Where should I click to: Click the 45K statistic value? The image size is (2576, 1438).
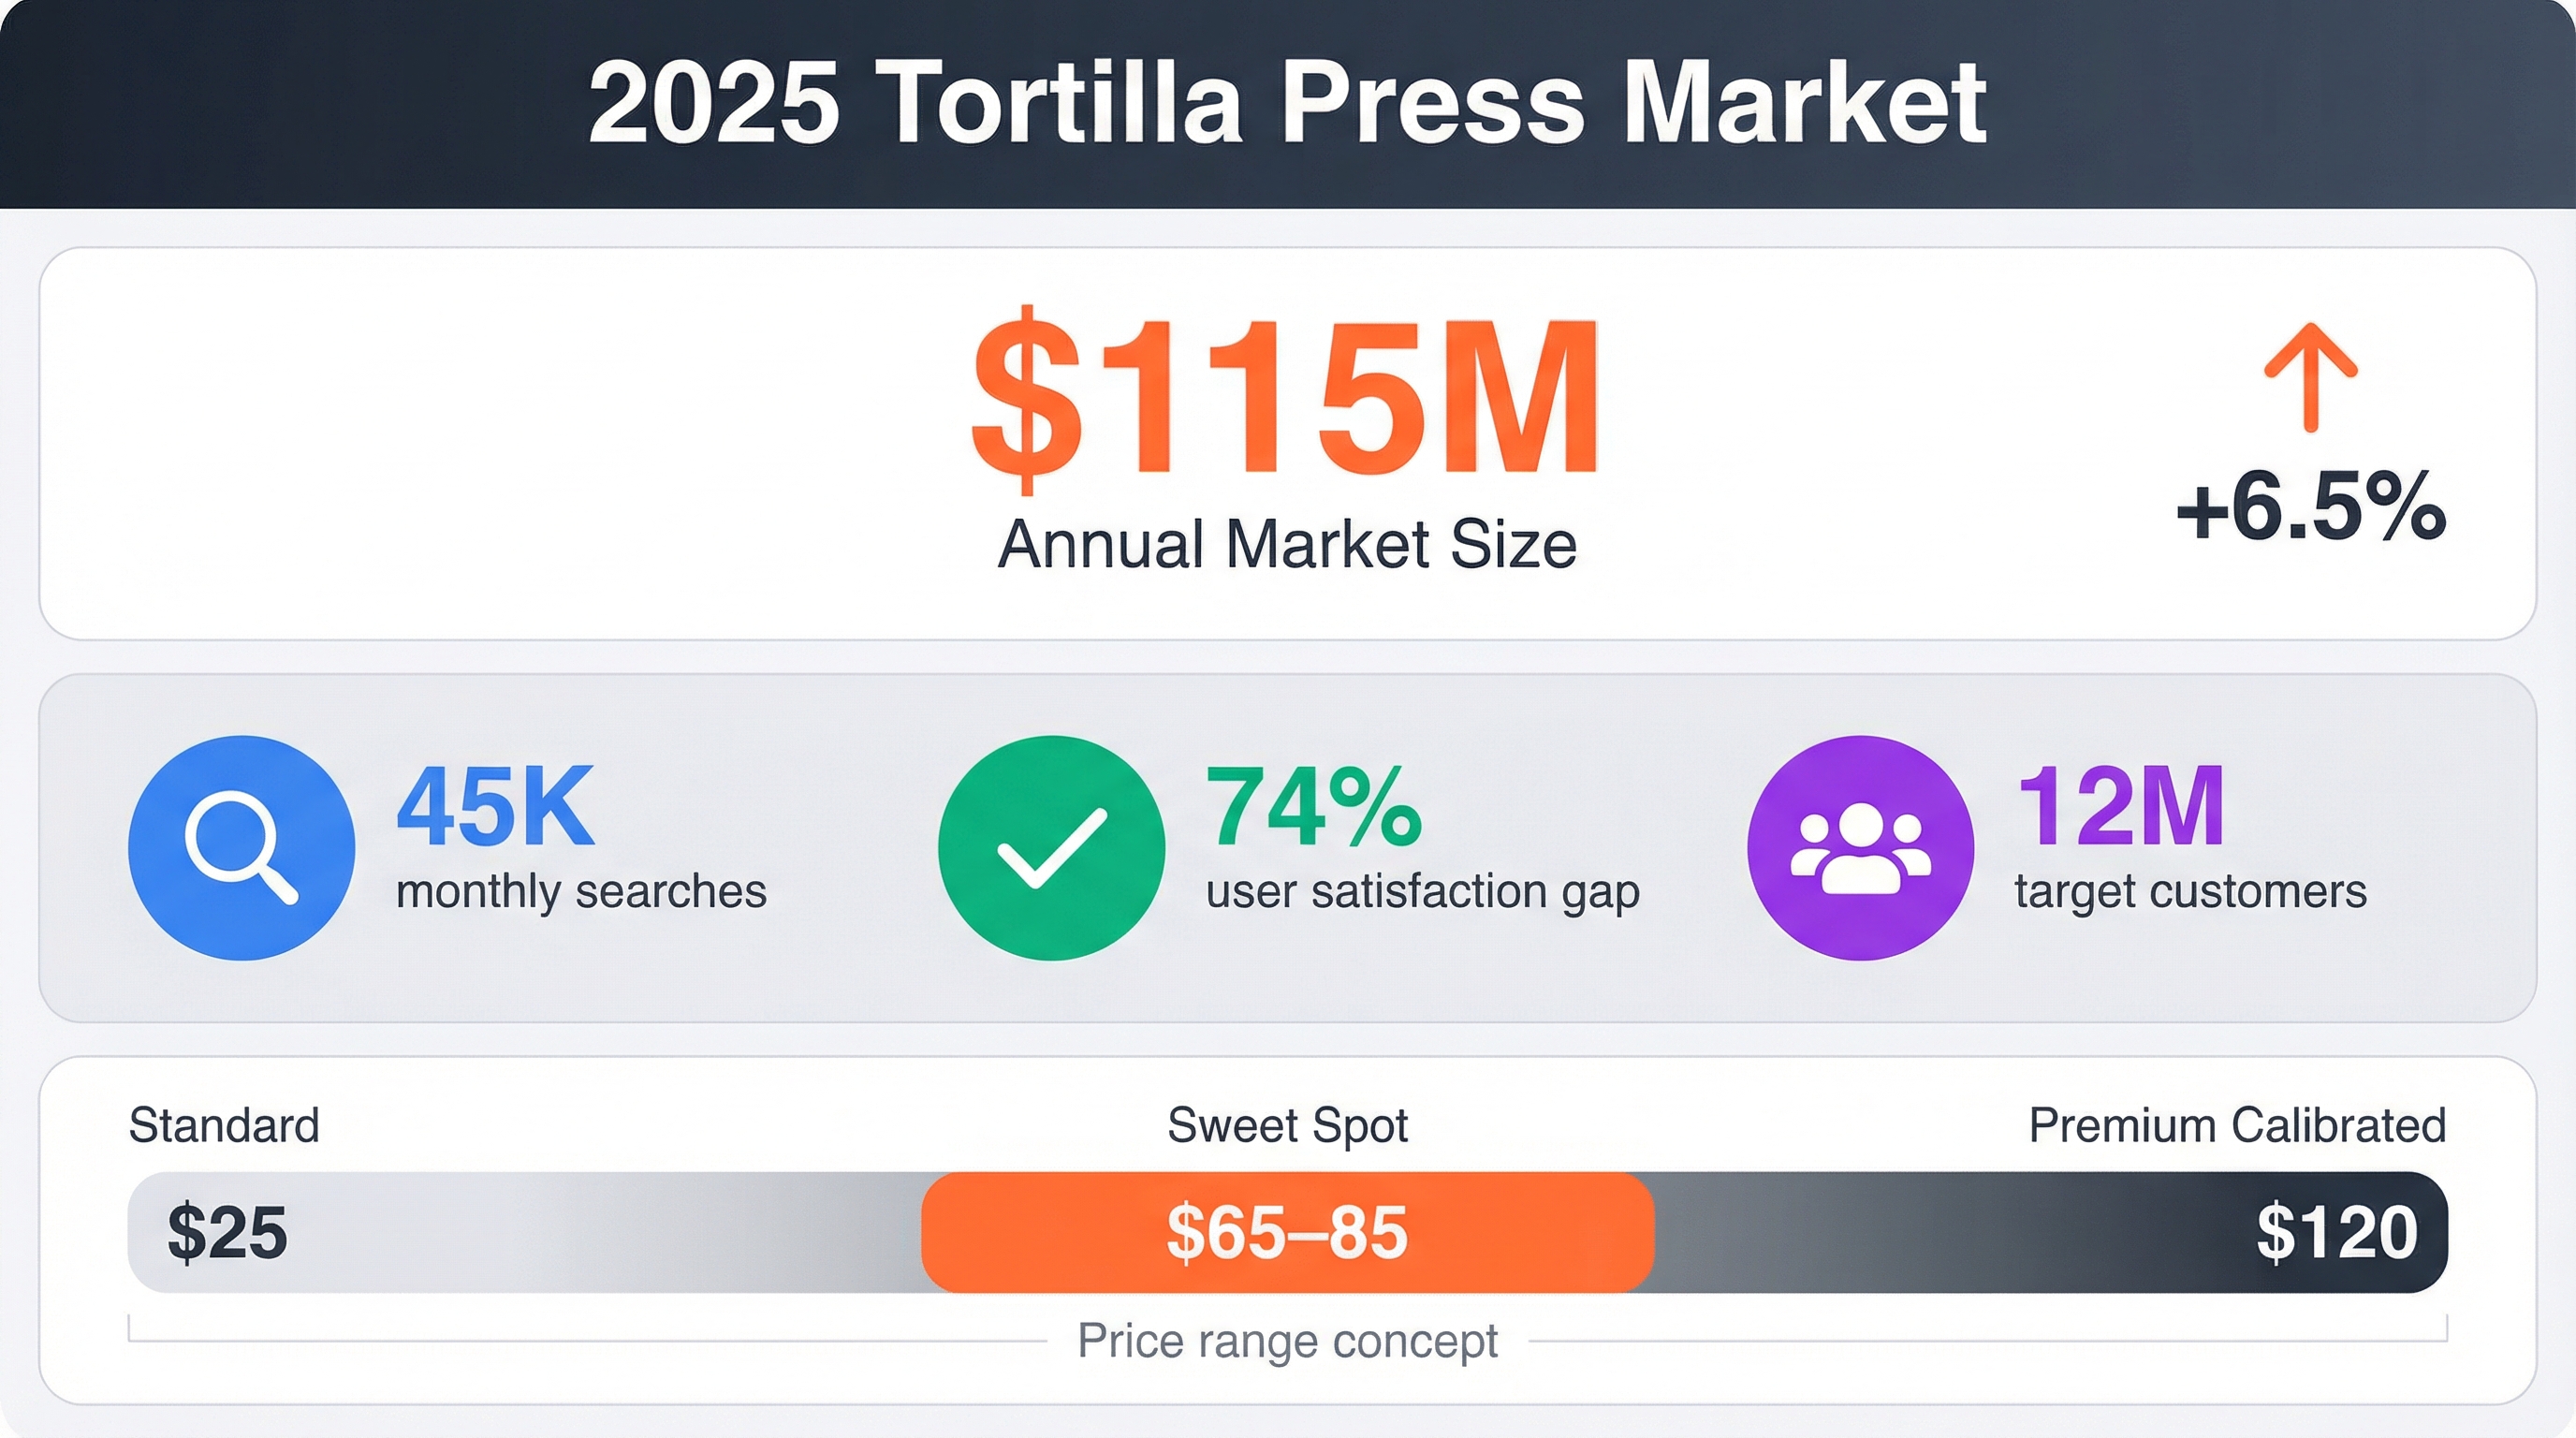pyautogui.click(x=495, y=806)
